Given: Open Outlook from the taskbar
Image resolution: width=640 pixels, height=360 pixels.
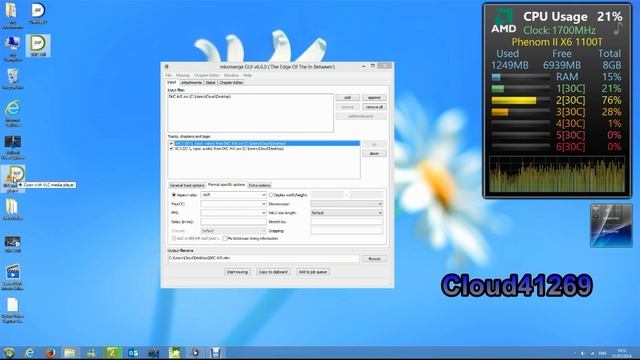Looking at the screenshot, I should tap(133, 353).
